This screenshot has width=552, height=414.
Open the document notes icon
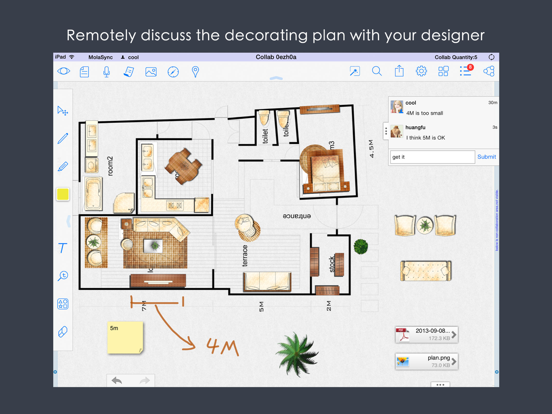tap(84, 72)
